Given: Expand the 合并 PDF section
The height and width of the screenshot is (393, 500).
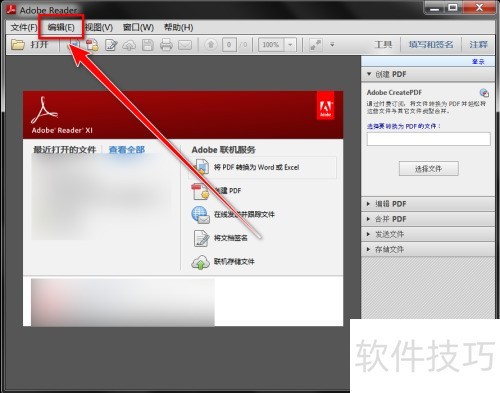Looking at the screenshot, I should pyautogui.click(x=428, y=219).
